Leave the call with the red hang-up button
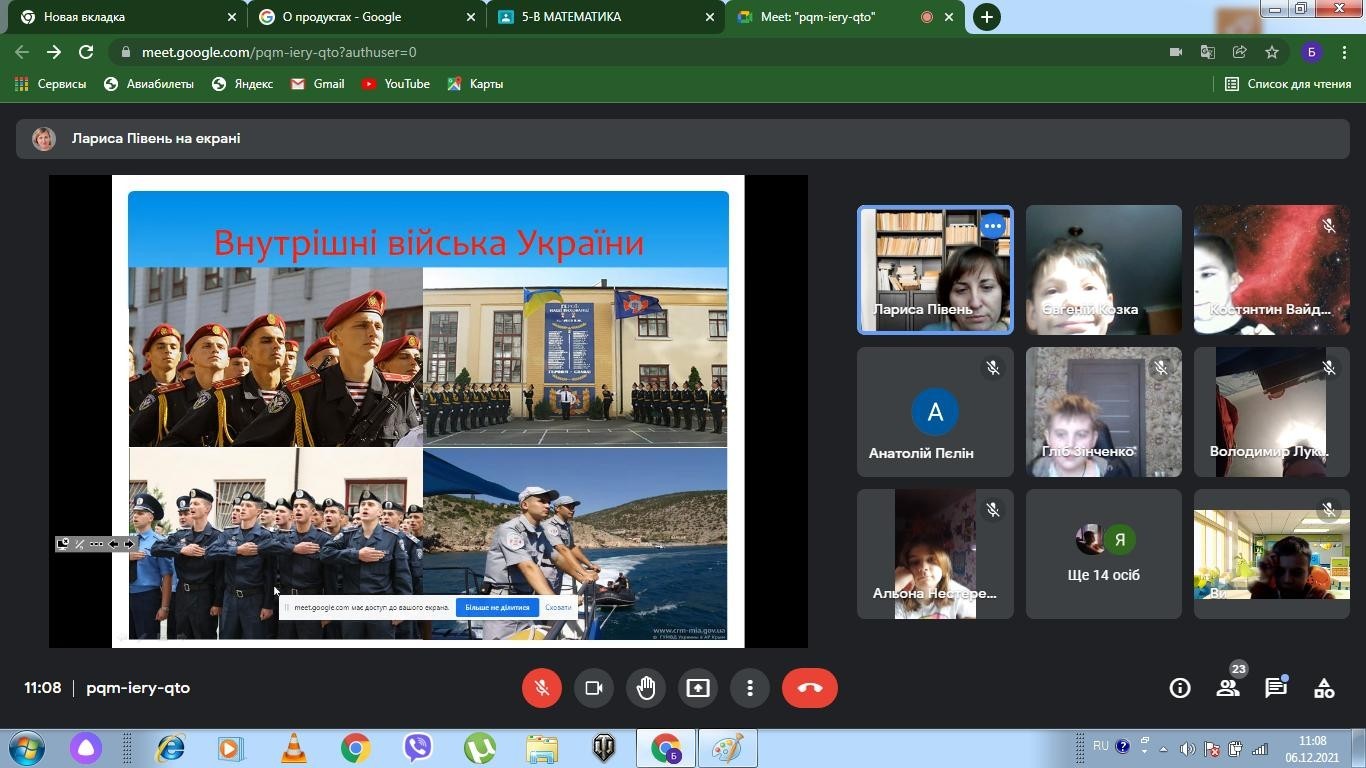The image size is (1366, 768). coord(809,688)
